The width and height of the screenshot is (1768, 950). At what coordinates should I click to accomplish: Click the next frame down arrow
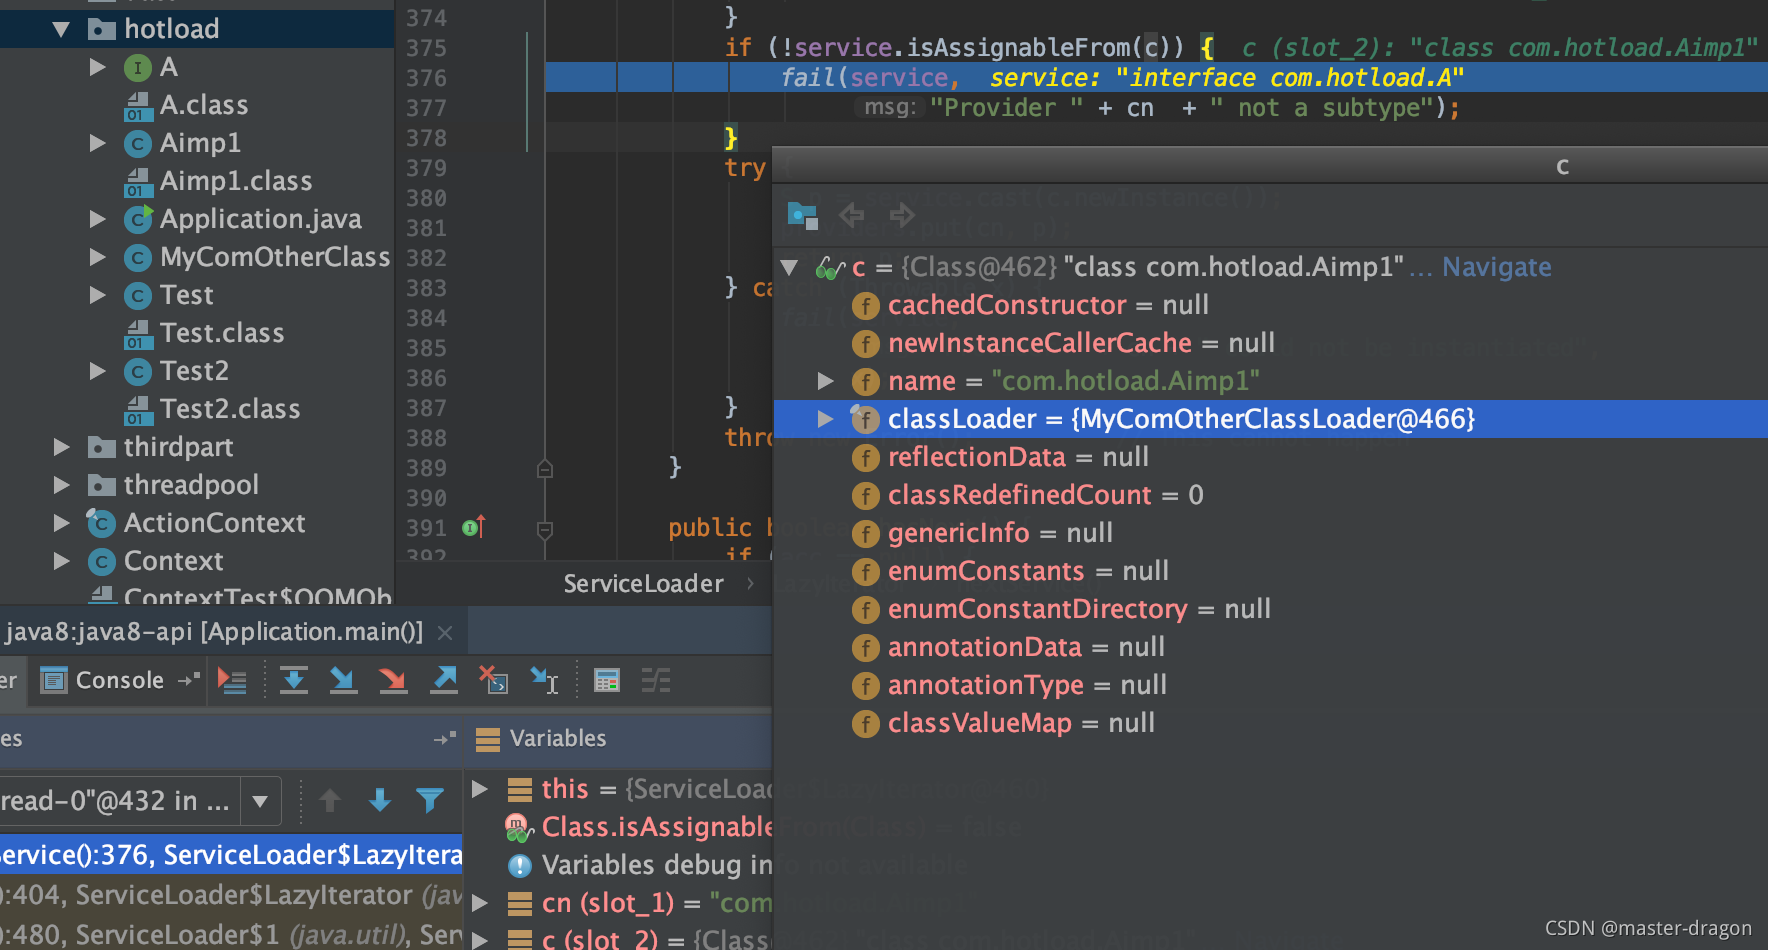coord(380,800)
